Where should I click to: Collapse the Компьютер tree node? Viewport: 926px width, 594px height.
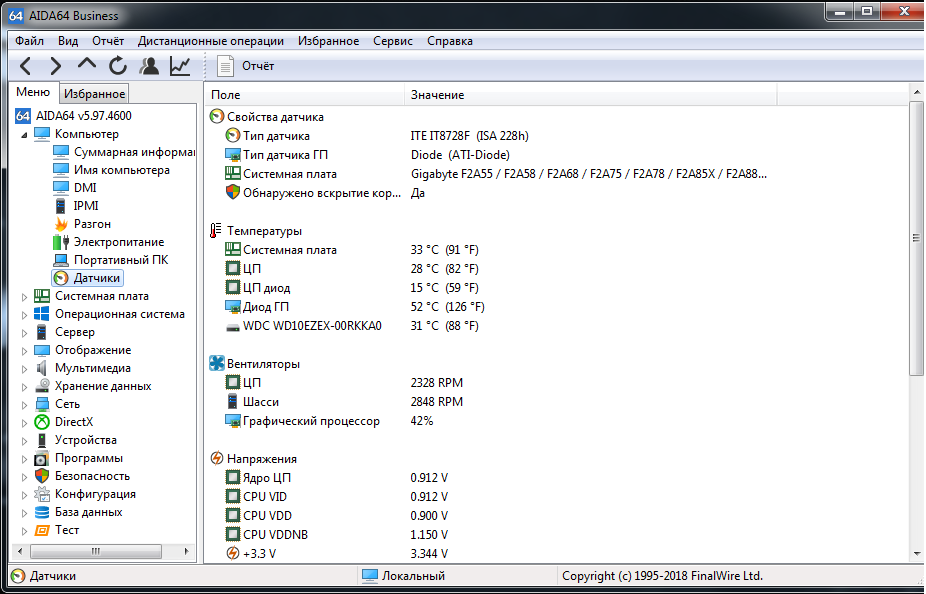[24, 135]
